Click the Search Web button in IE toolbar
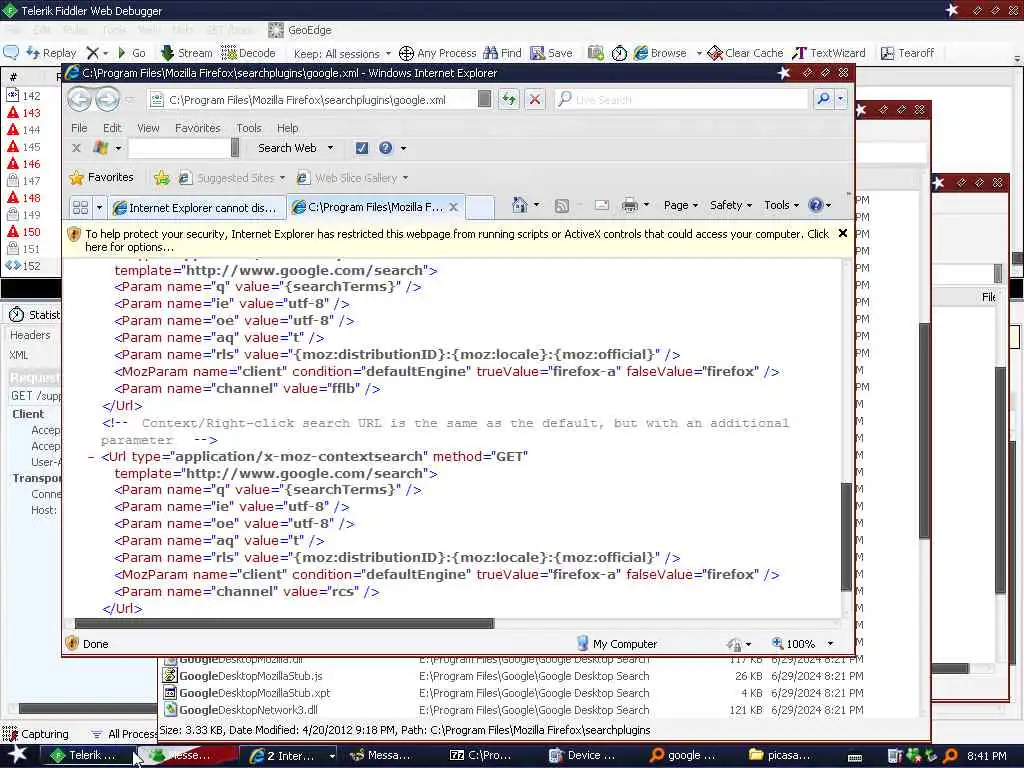Viewport: 1024px width, 768px height. [287, 148]
